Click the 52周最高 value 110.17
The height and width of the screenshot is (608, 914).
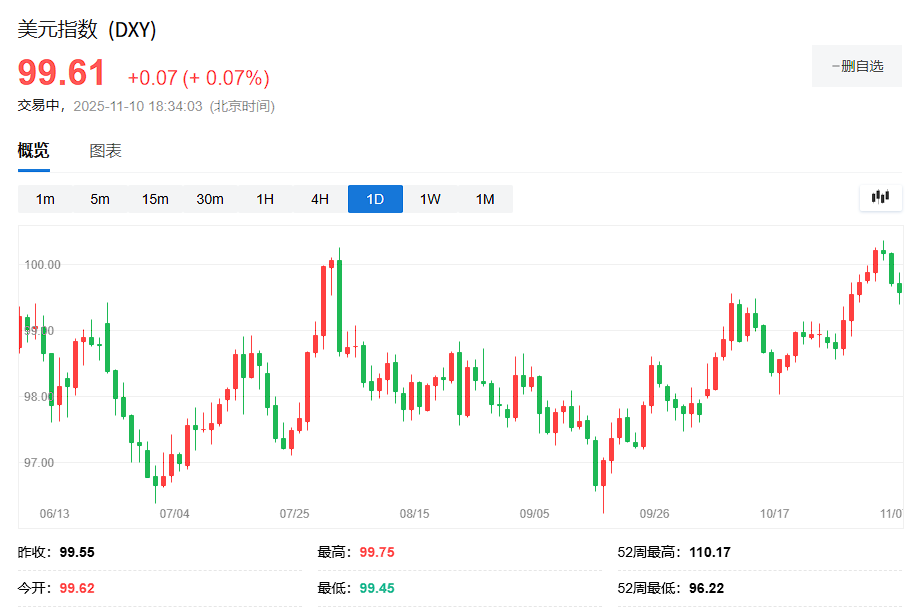click(710, 552)
